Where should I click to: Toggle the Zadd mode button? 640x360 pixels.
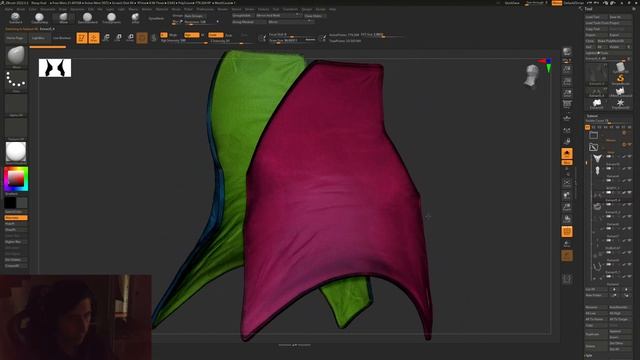point(216,35)
